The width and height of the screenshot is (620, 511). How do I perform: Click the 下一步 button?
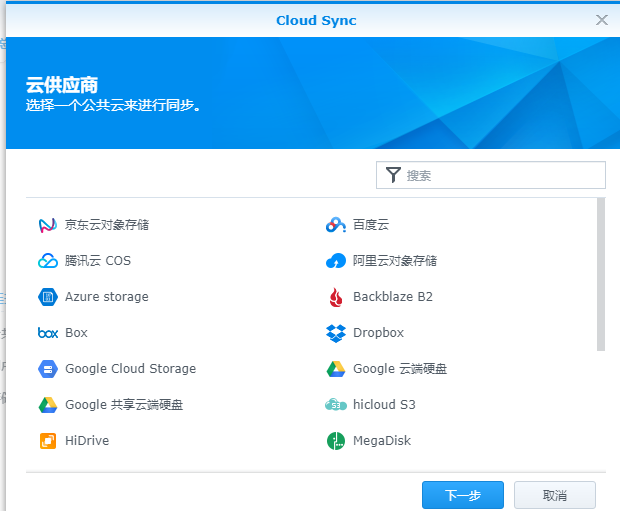coord(462,495)
